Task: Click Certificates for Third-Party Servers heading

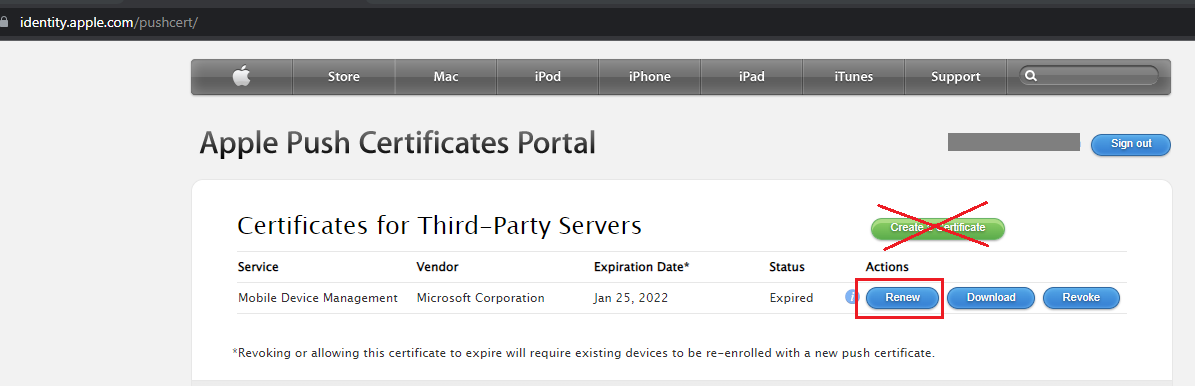Action: [439, 226]
